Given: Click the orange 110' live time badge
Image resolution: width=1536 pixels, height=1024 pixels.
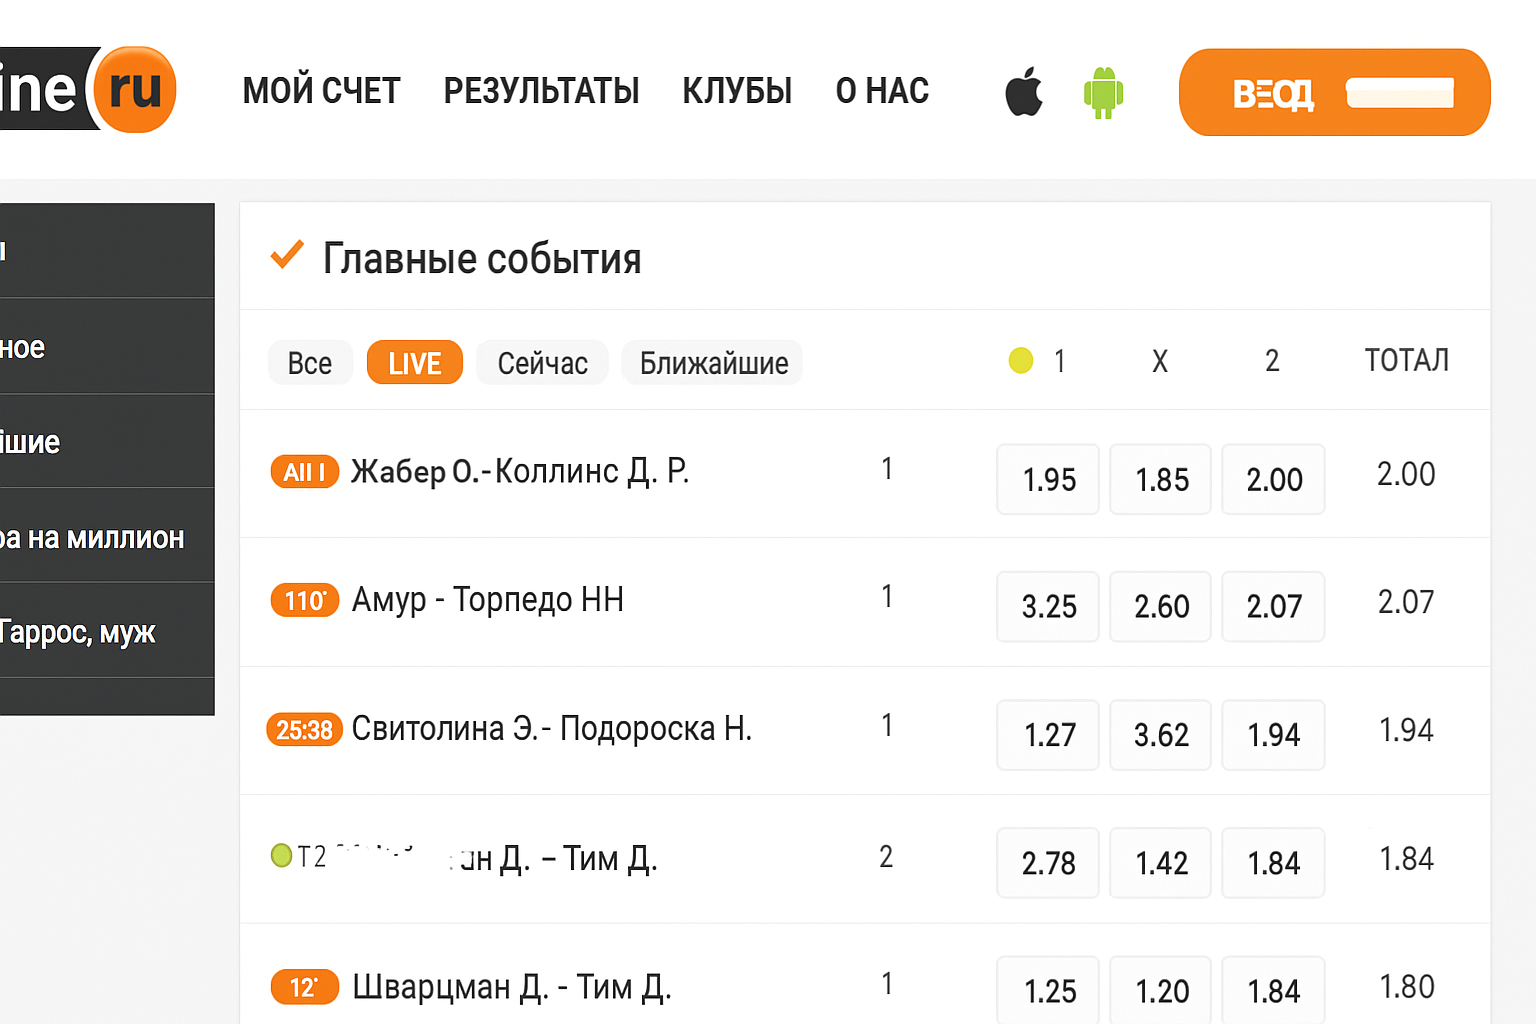Looking at the screenshot, I should pyautogui.click(x=304, y=601).
